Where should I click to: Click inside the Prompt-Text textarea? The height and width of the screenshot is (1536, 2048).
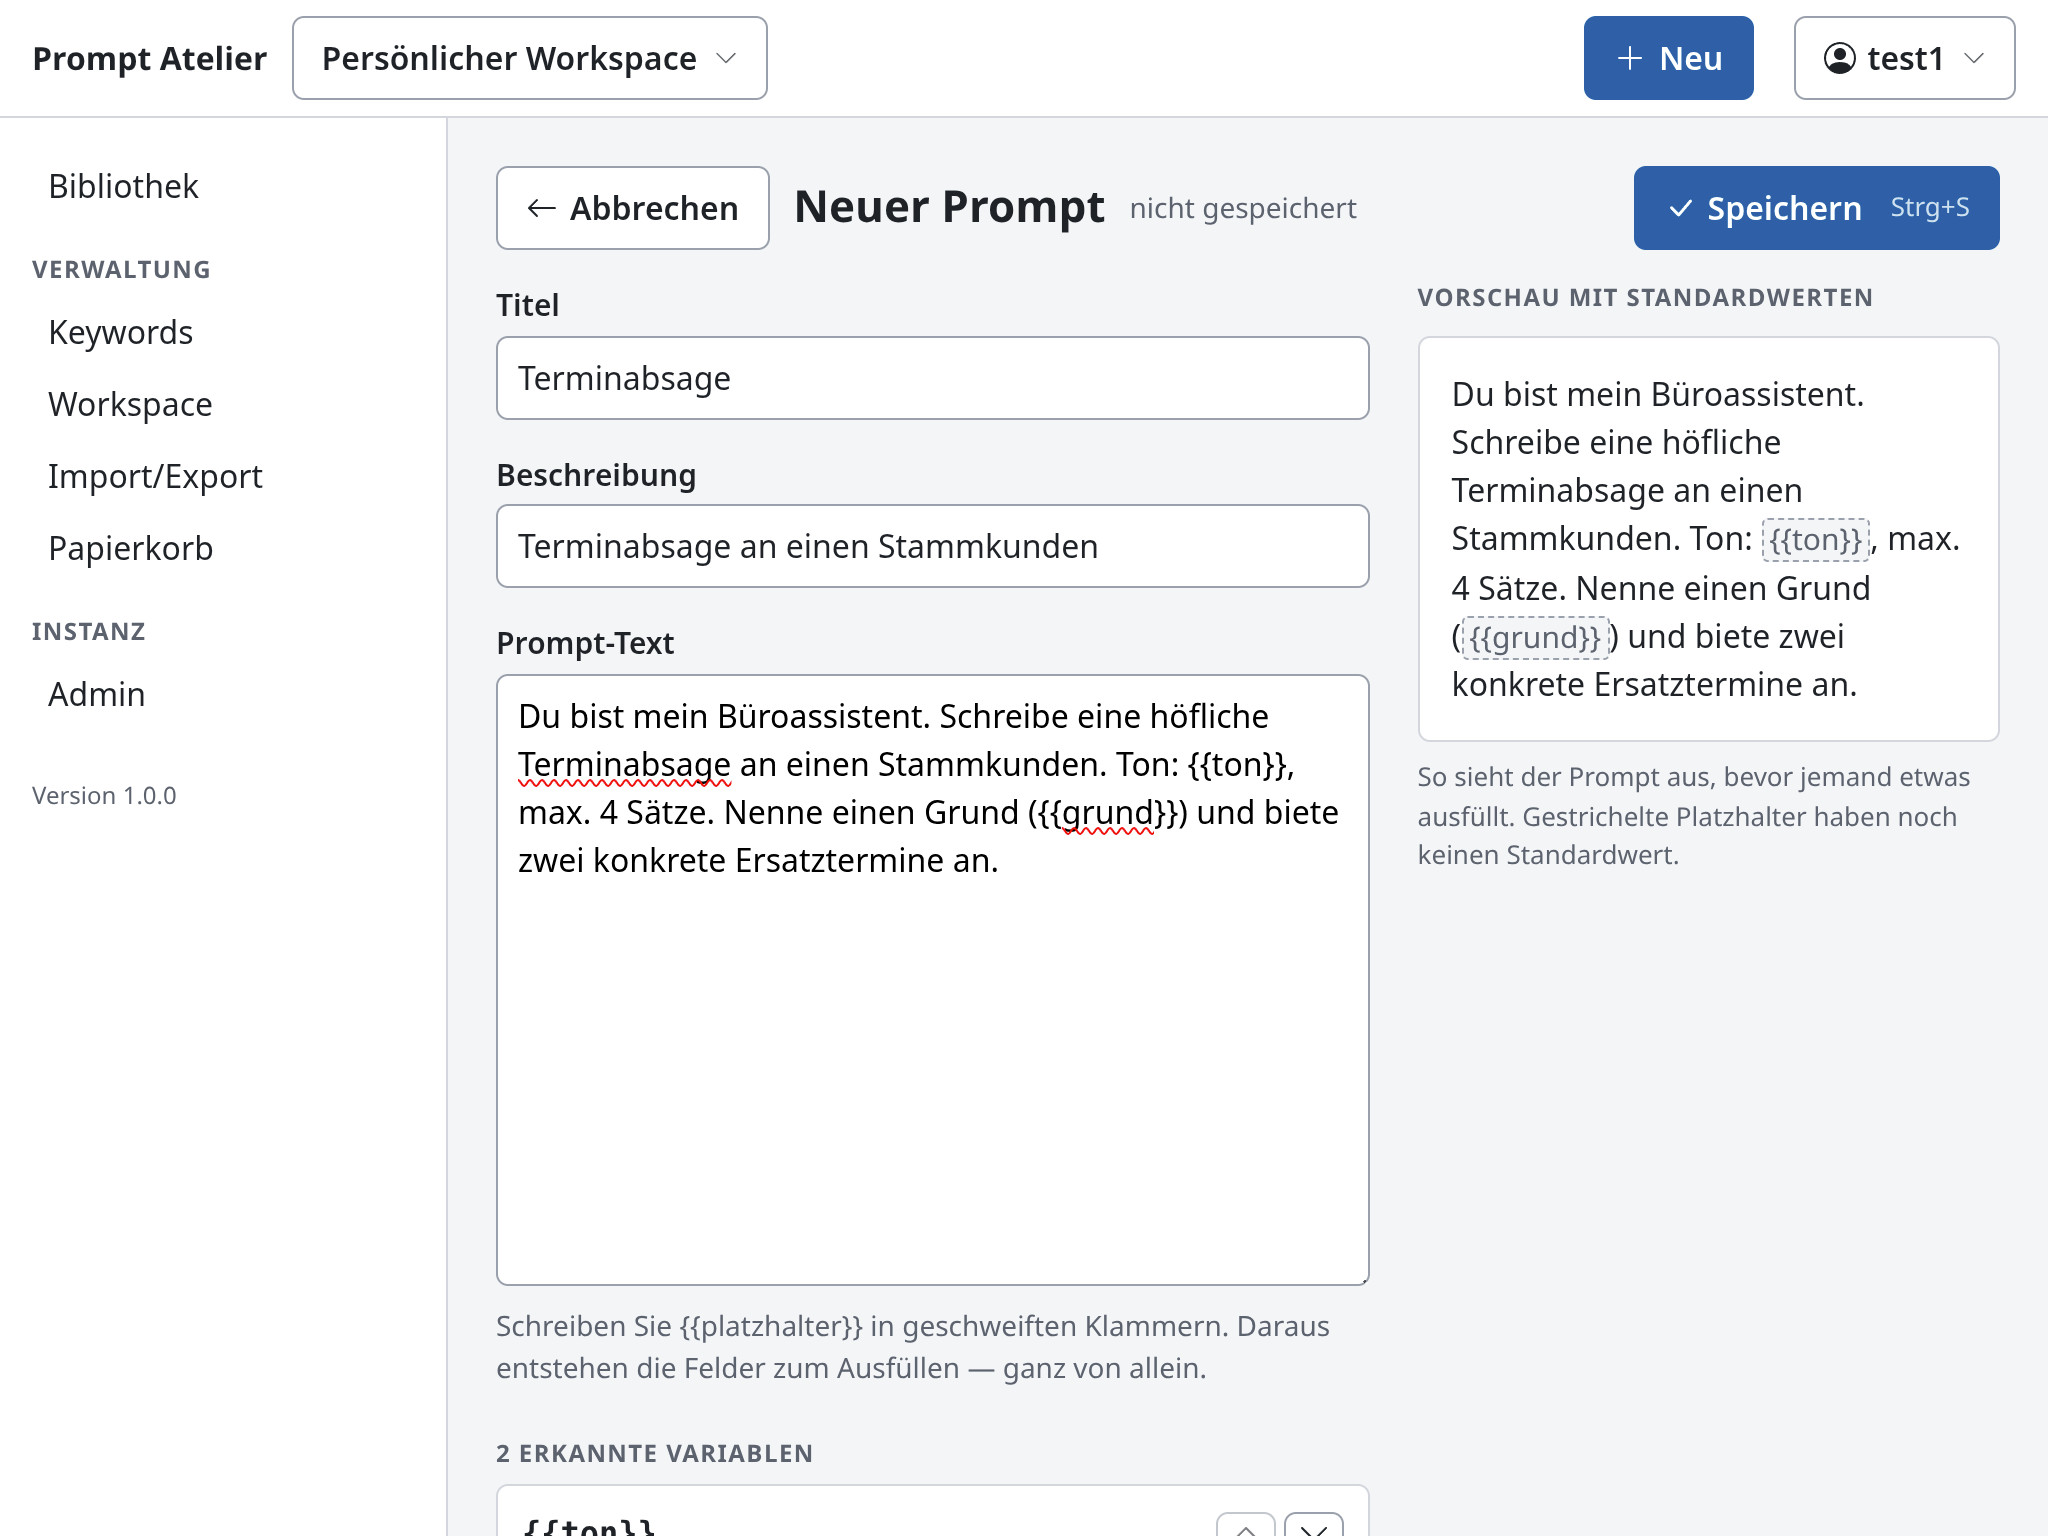[932, 980]
